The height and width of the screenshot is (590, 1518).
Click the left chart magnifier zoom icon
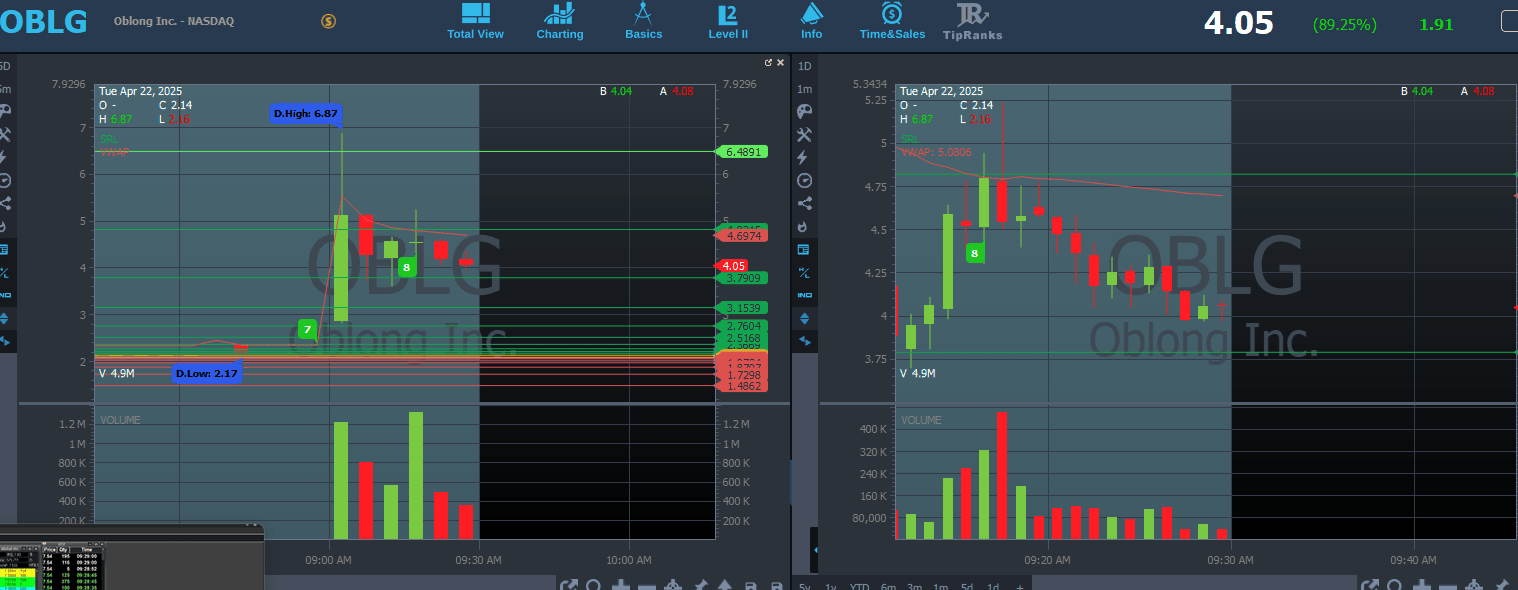point(594,586)
